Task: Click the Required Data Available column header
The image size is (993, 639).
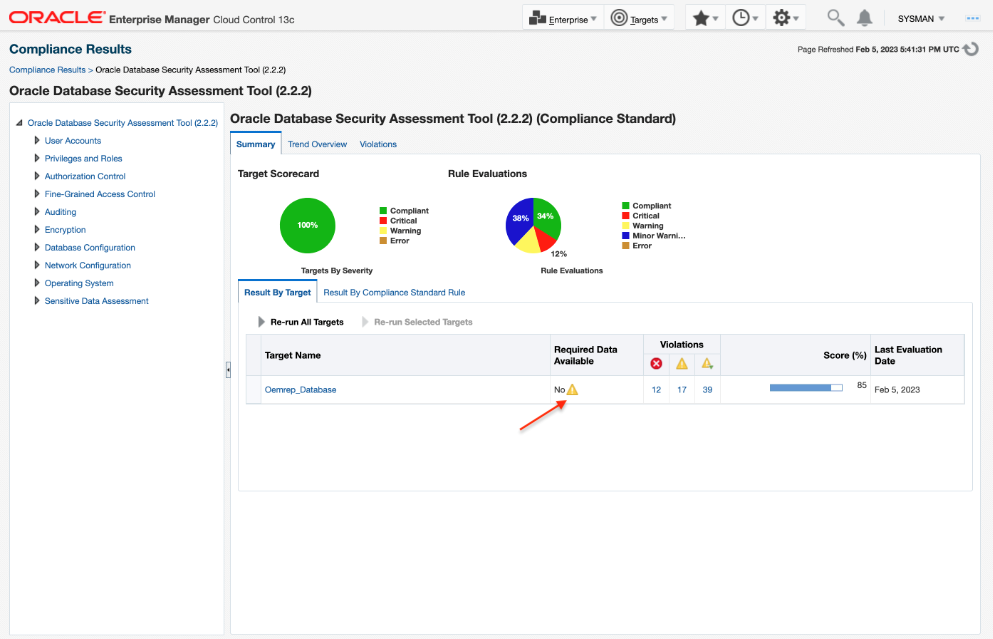Action: pyautogui.click(x=597, y=355)
